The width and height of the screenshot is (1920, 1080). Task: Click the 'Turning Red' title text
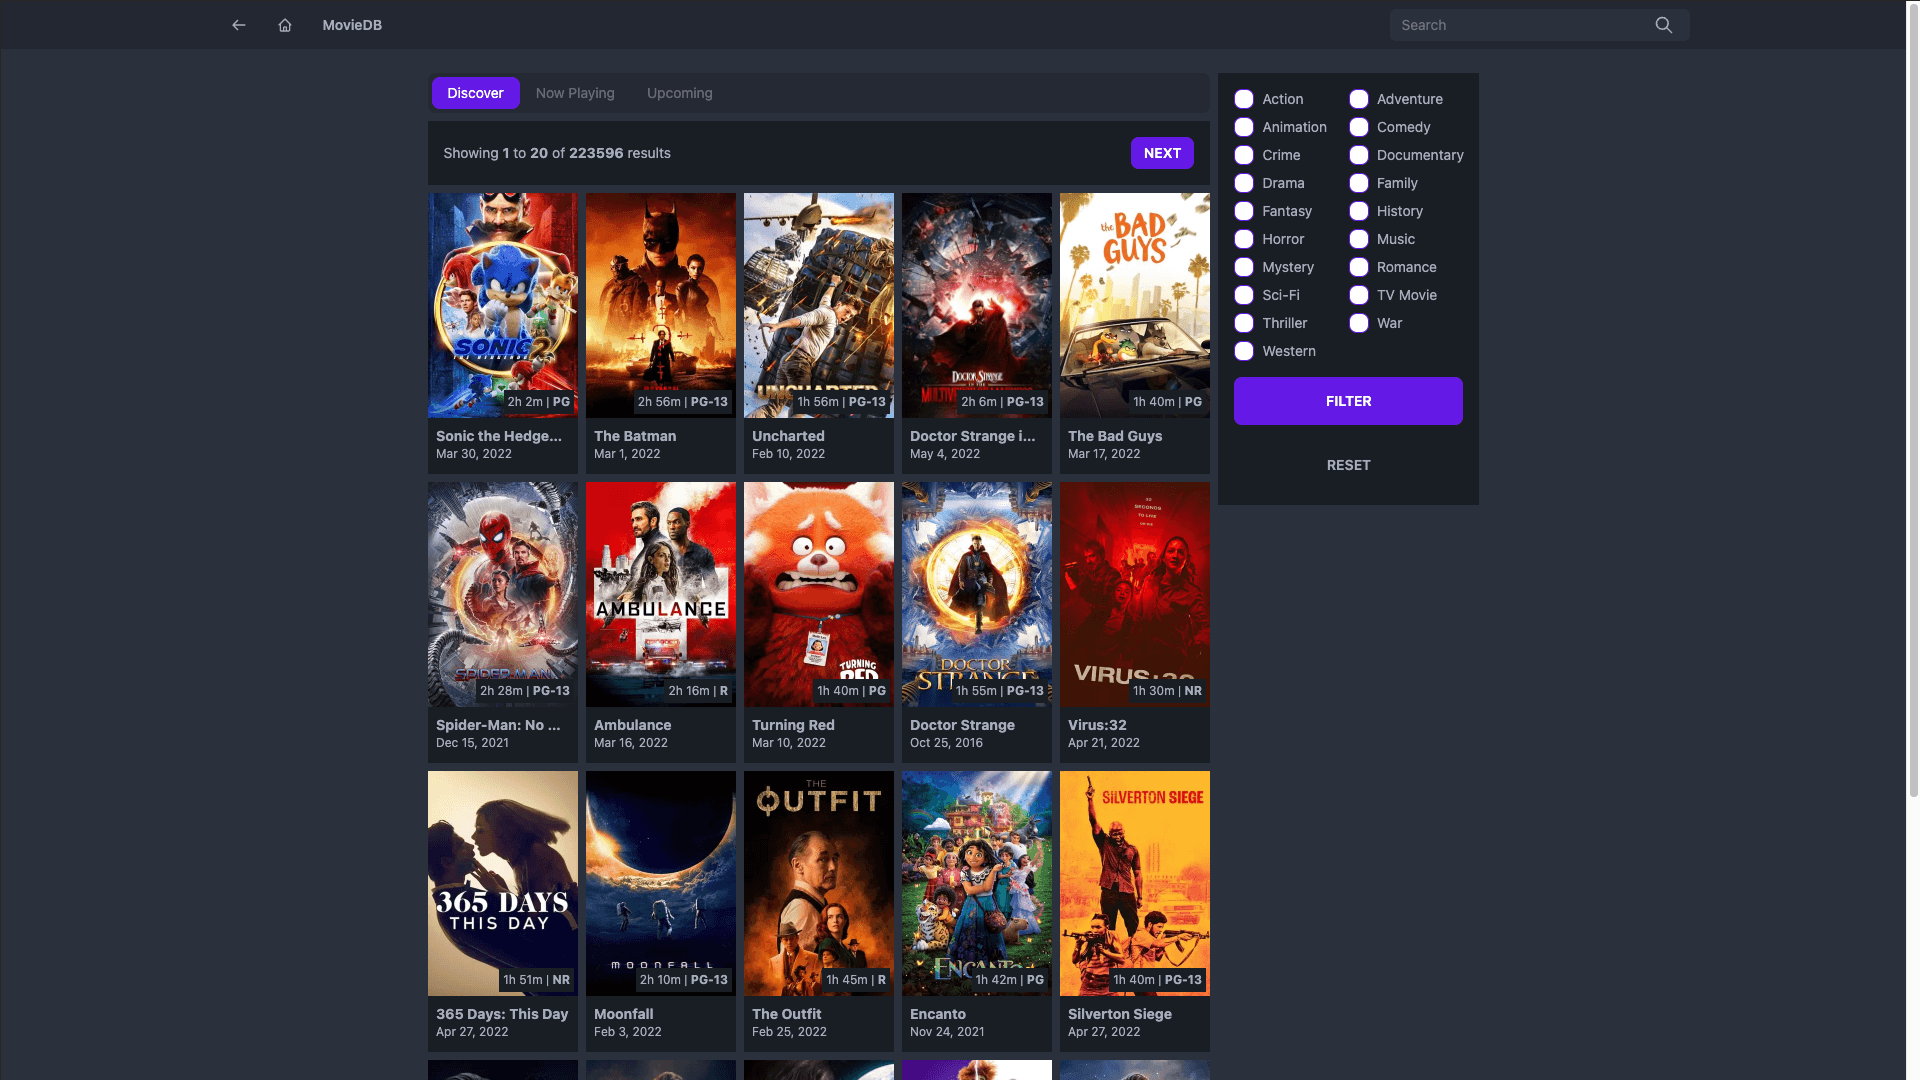(793, 725)
